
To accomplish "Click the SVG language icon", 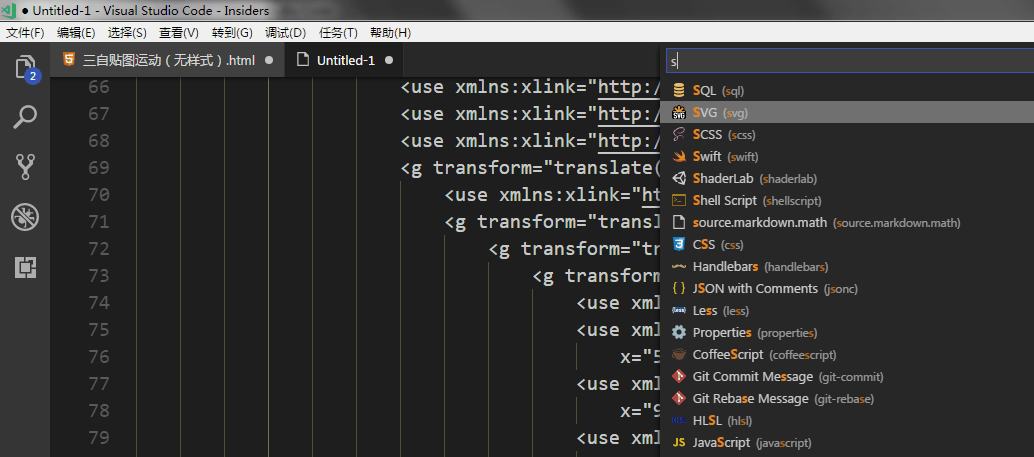I will (x=679, y=113).
